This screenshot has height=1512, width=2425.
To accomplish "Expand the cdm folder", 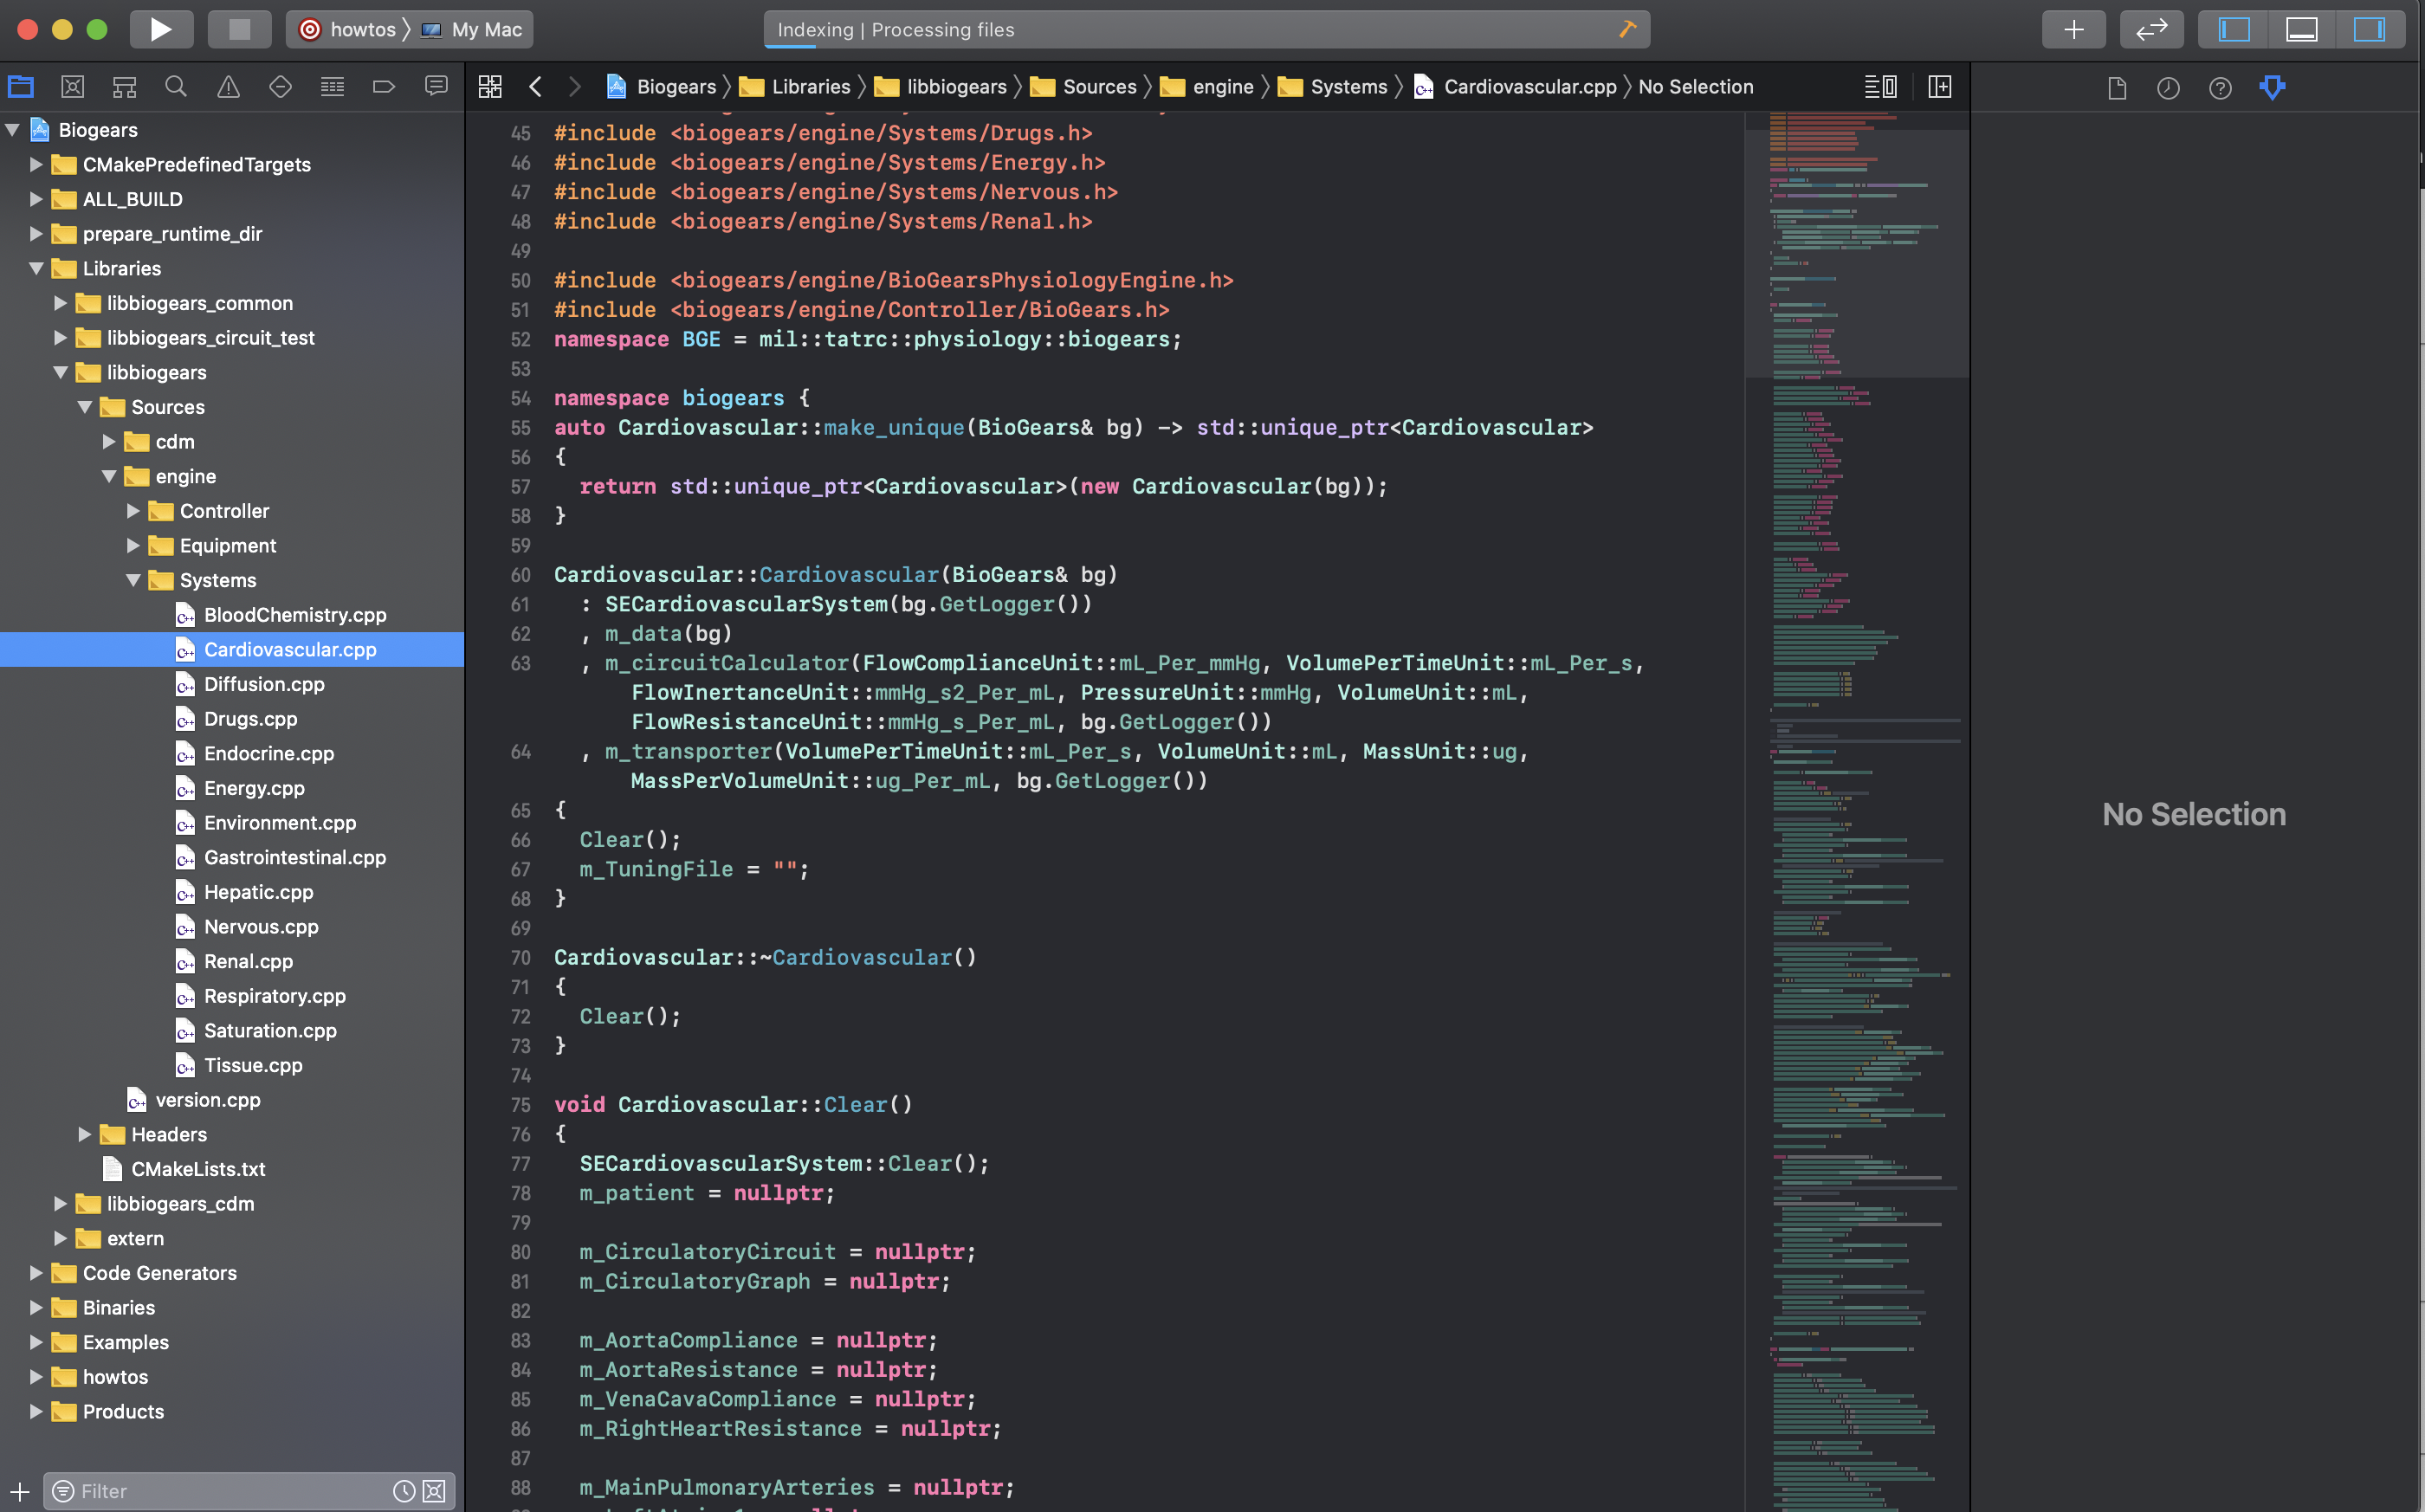I will pyautogui.click(x=109, y=441).
